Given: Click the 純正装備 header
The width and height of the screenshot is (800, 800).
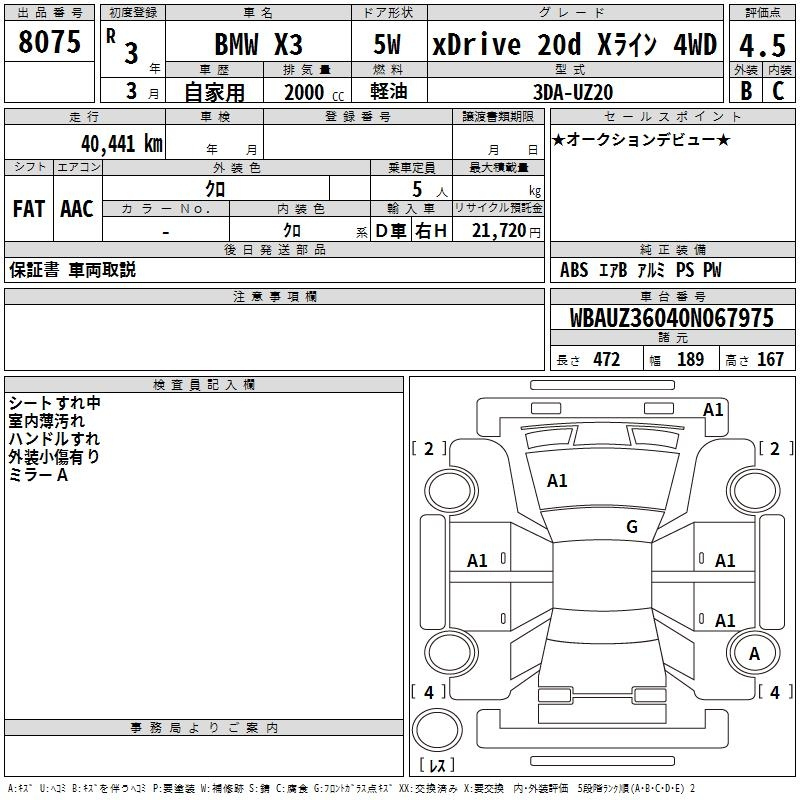Looking at the screenshot, I should tap(673, 249).
